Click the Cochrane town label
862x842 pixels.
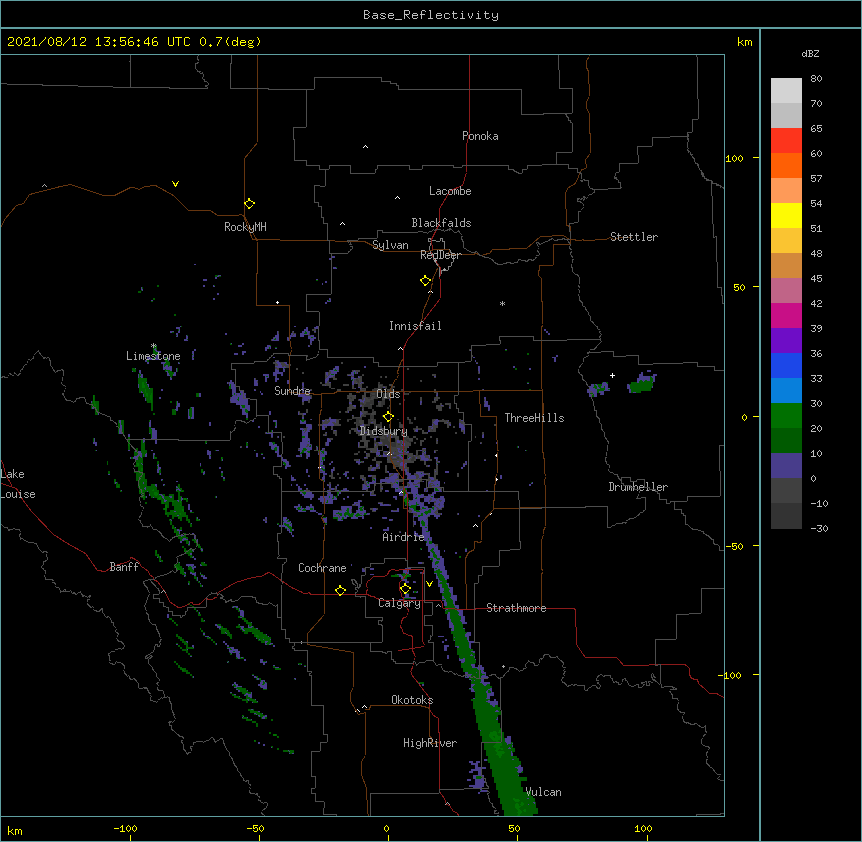point(322,568)
